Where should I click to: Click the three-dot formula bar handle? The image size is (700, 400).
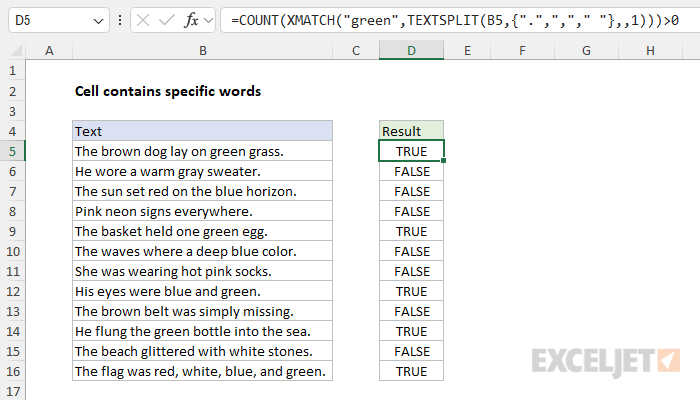[x=120, y=20]
